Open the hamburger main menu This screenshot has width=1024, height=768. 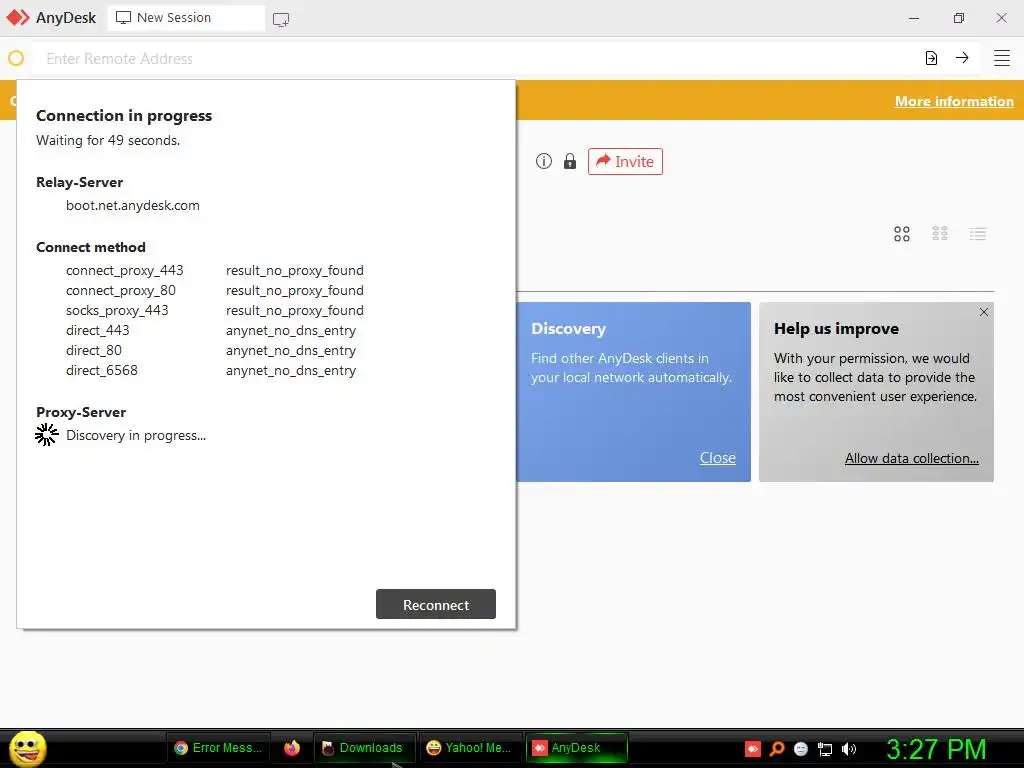click(1002, 58)
